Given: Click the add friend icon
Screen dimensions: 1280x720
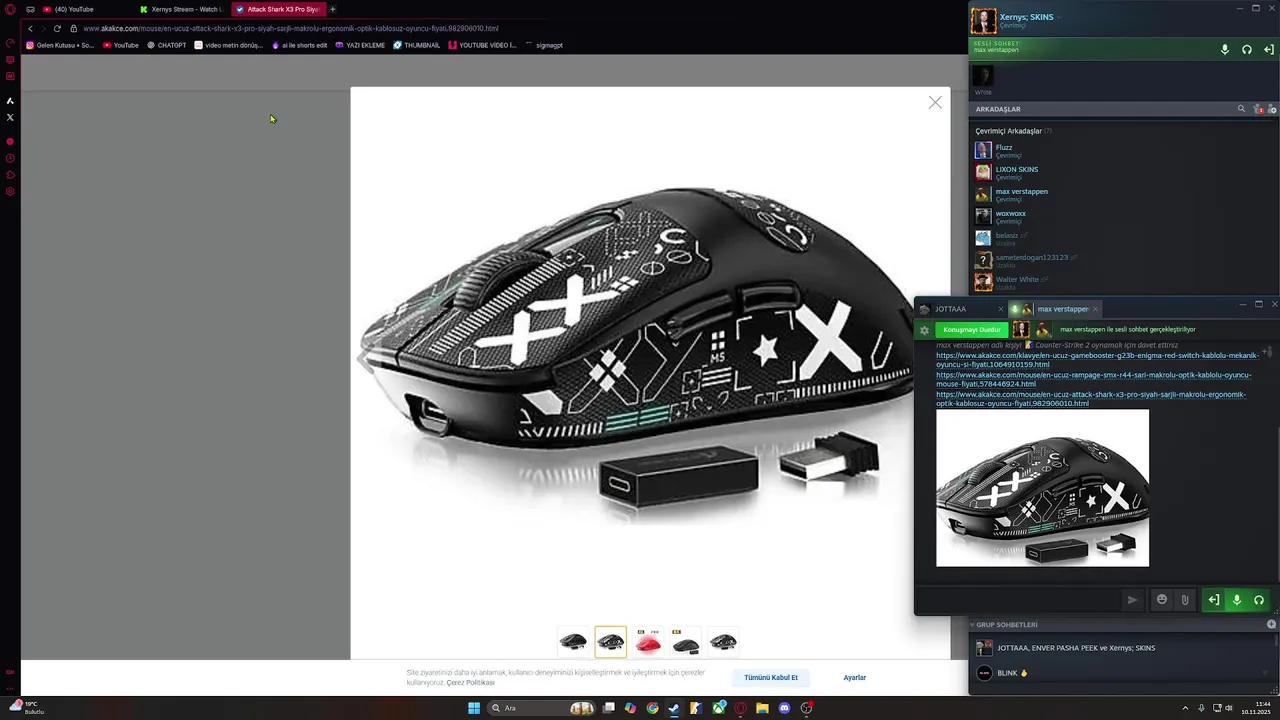Looking at the screenshot, I should point(1273,109).
